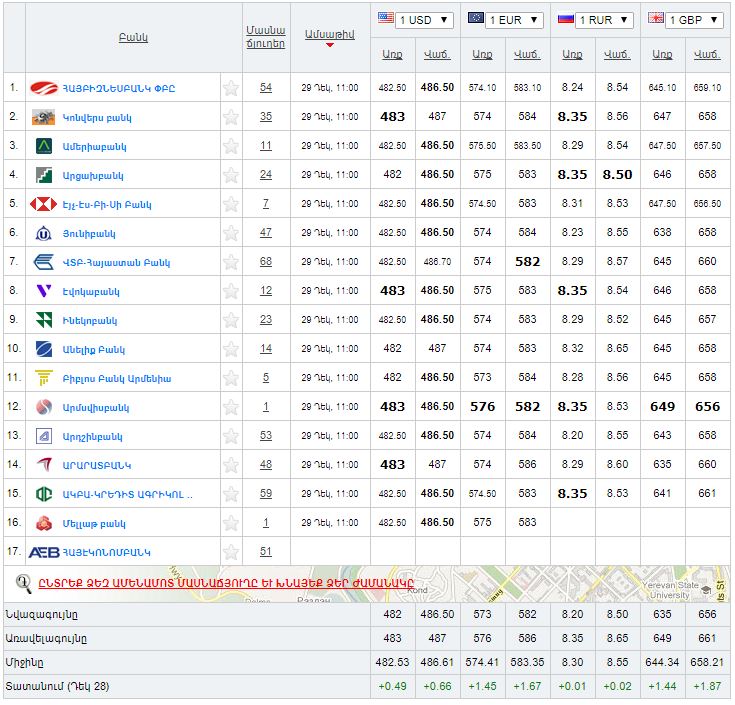
Task: Open branch count 54 link
Action: point(266,88)
